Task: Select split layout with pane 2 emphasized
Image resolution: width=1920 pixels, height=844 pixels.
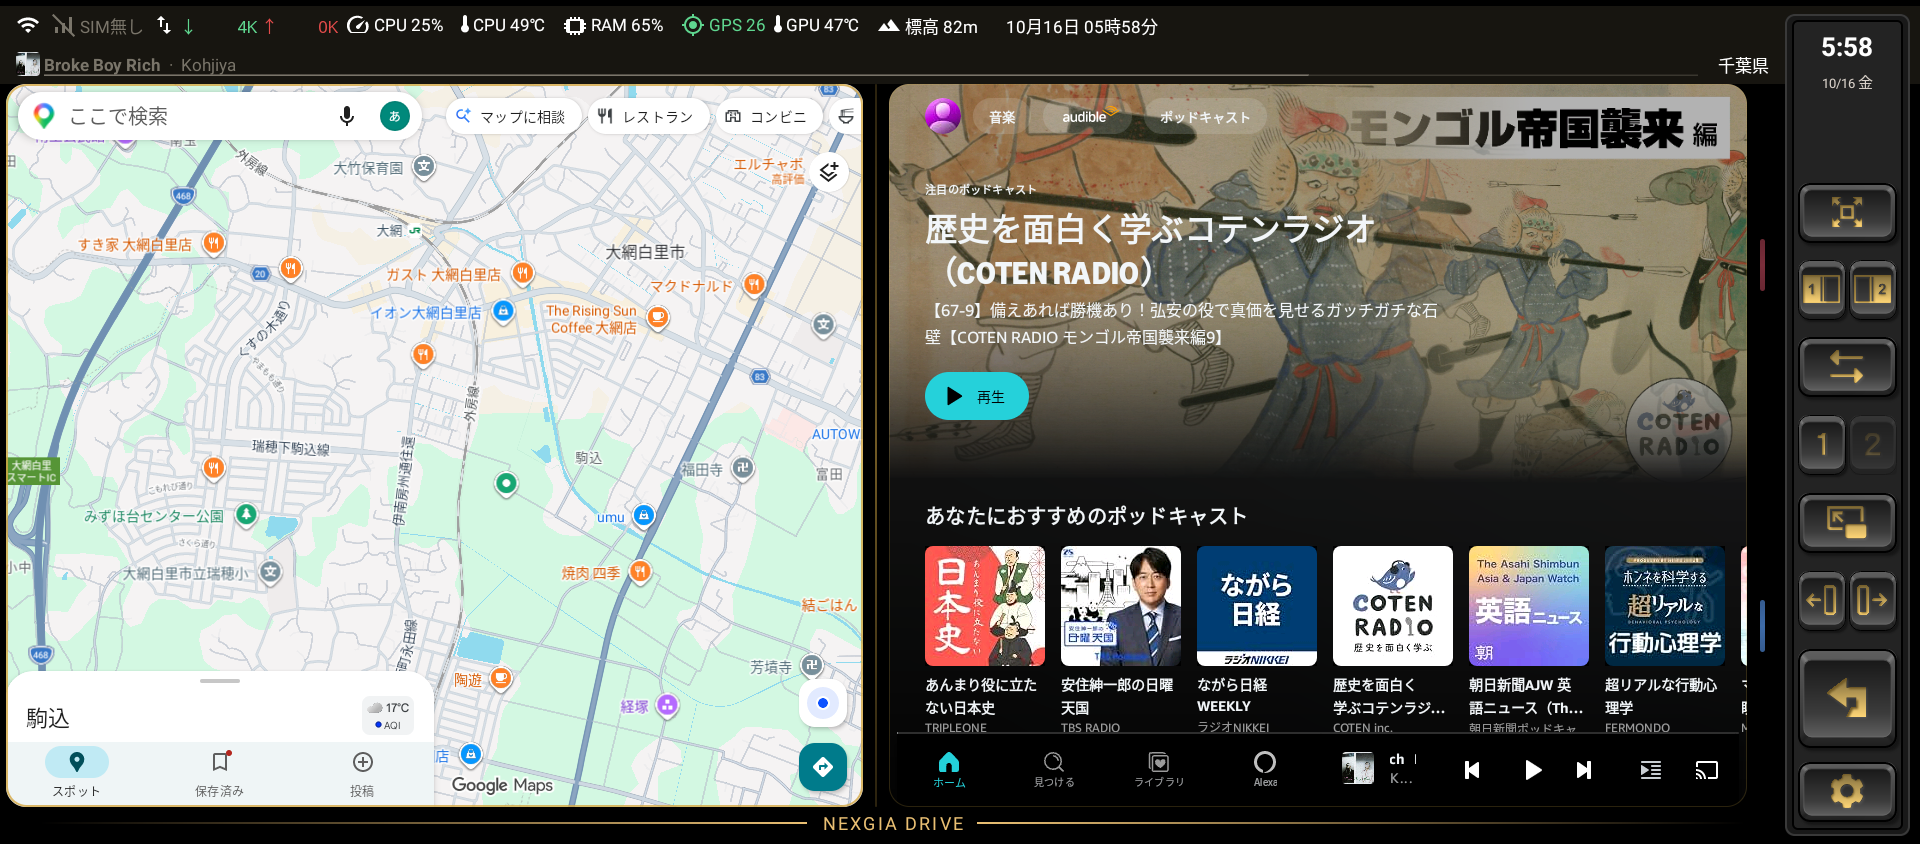Action: (1872, 290)
